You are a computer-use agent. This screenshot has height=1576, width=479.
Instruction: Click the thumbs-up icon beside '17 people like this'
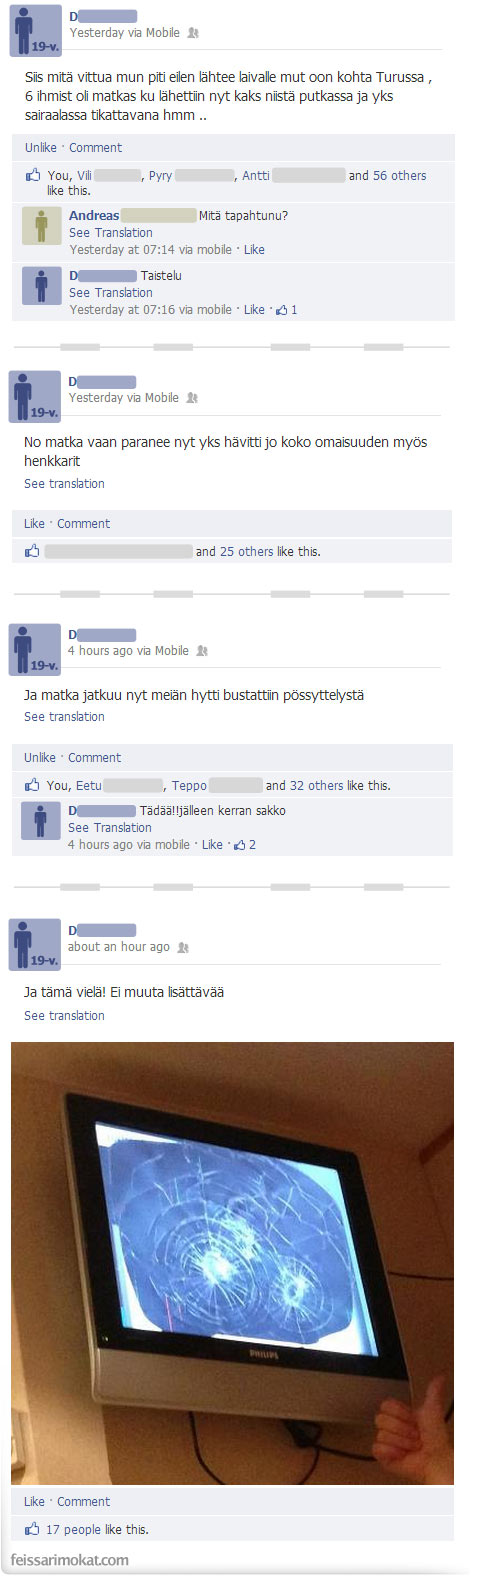(x=32, y=1529)
